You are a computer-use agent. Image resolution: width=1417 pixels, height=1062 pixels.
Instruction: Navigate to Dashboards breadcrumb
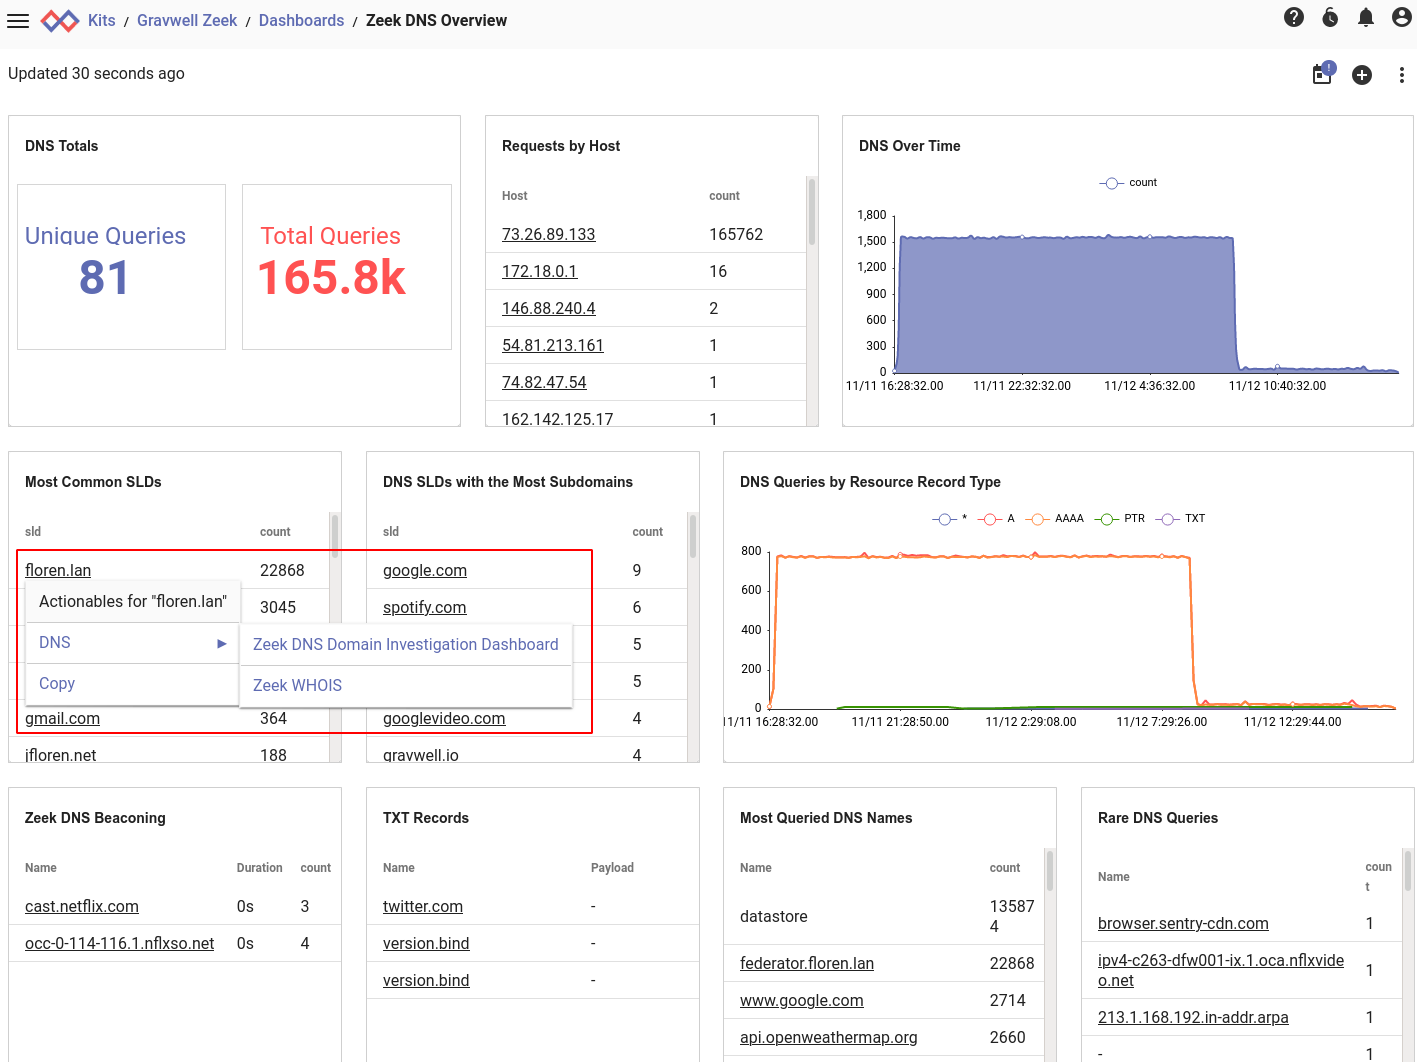pos(301,20)
